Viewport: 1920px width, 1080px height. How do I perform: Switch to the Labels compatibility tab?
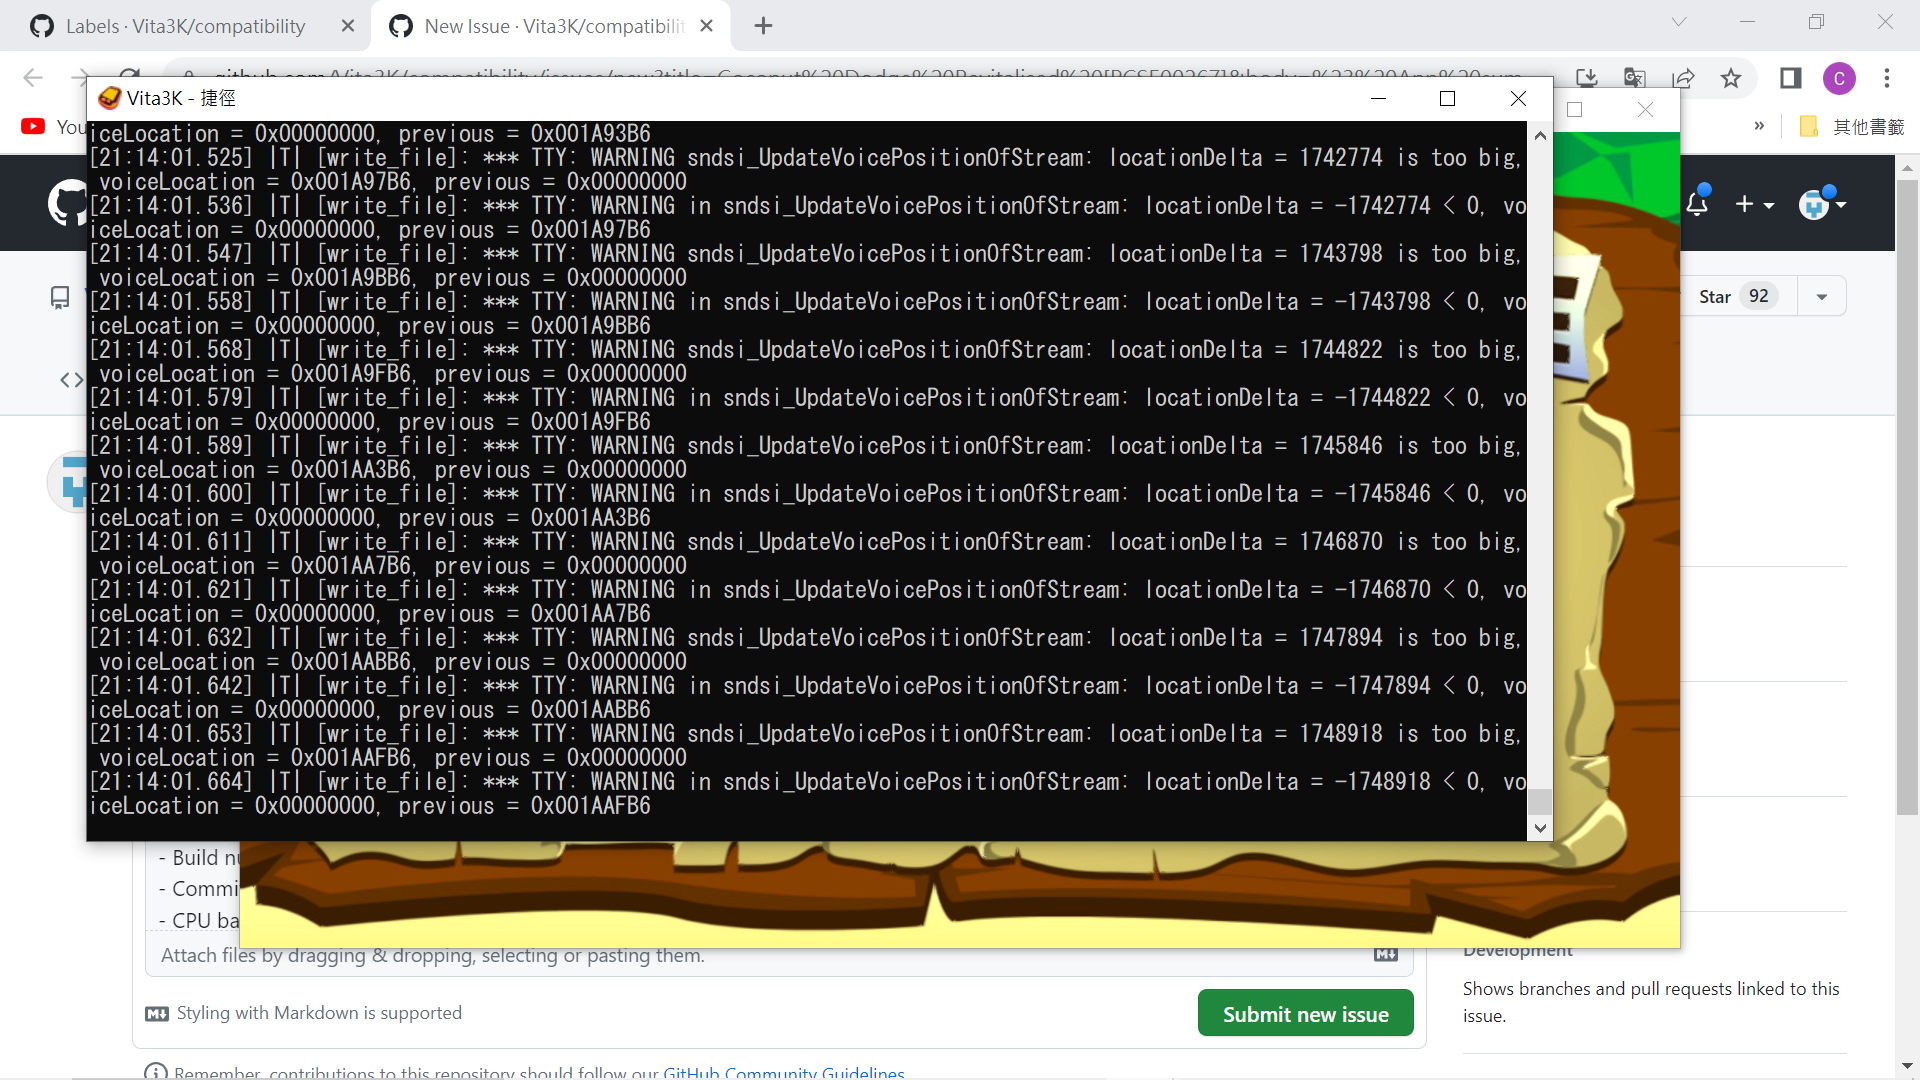coord(185,26)
